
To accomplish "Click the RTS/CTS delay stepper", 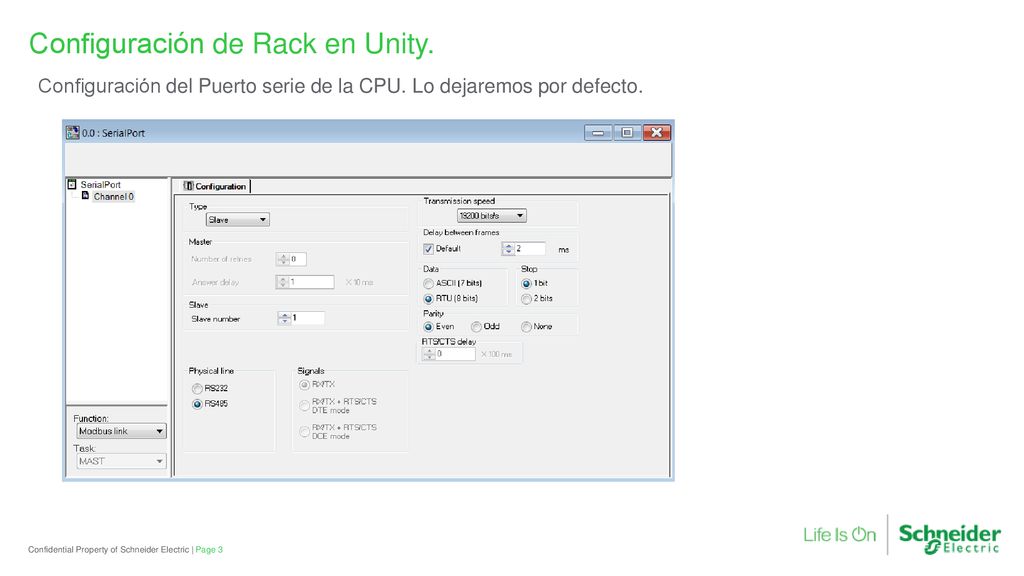I will point(428,354).
